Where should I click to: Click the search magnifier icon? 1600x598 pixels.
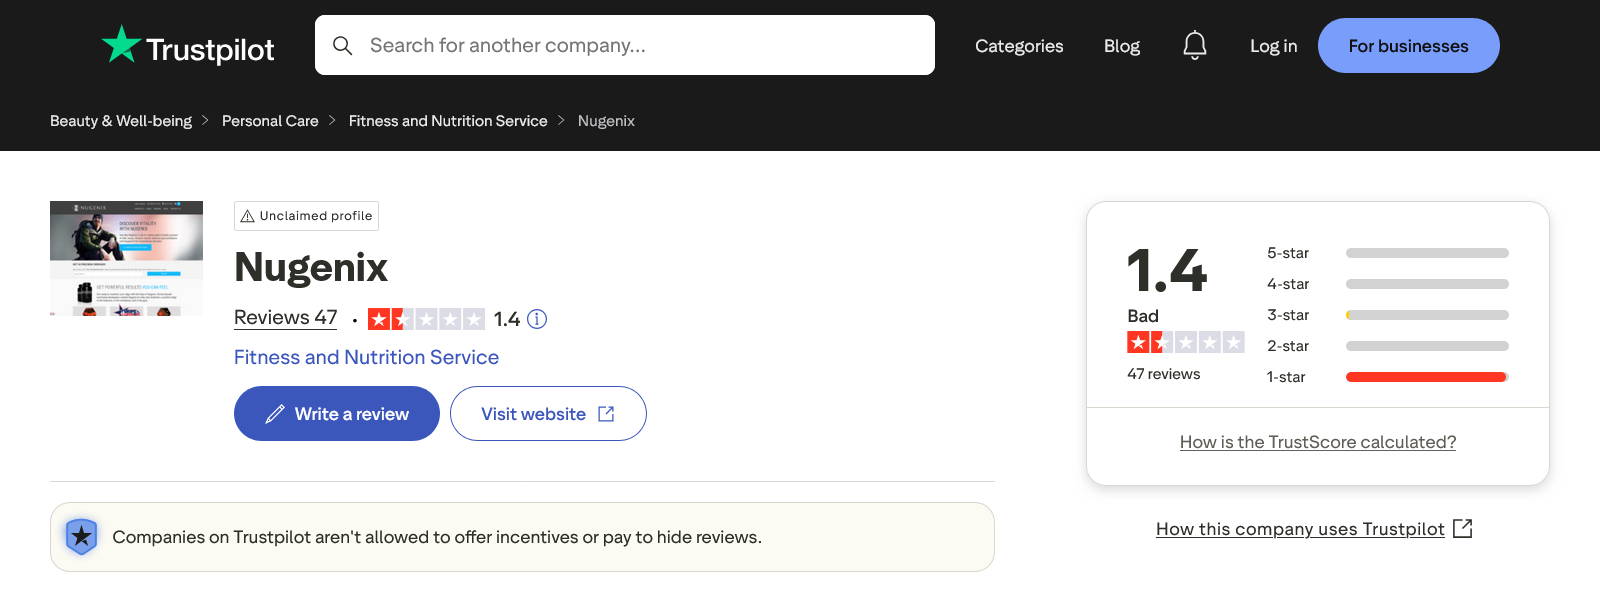(342, 46)
